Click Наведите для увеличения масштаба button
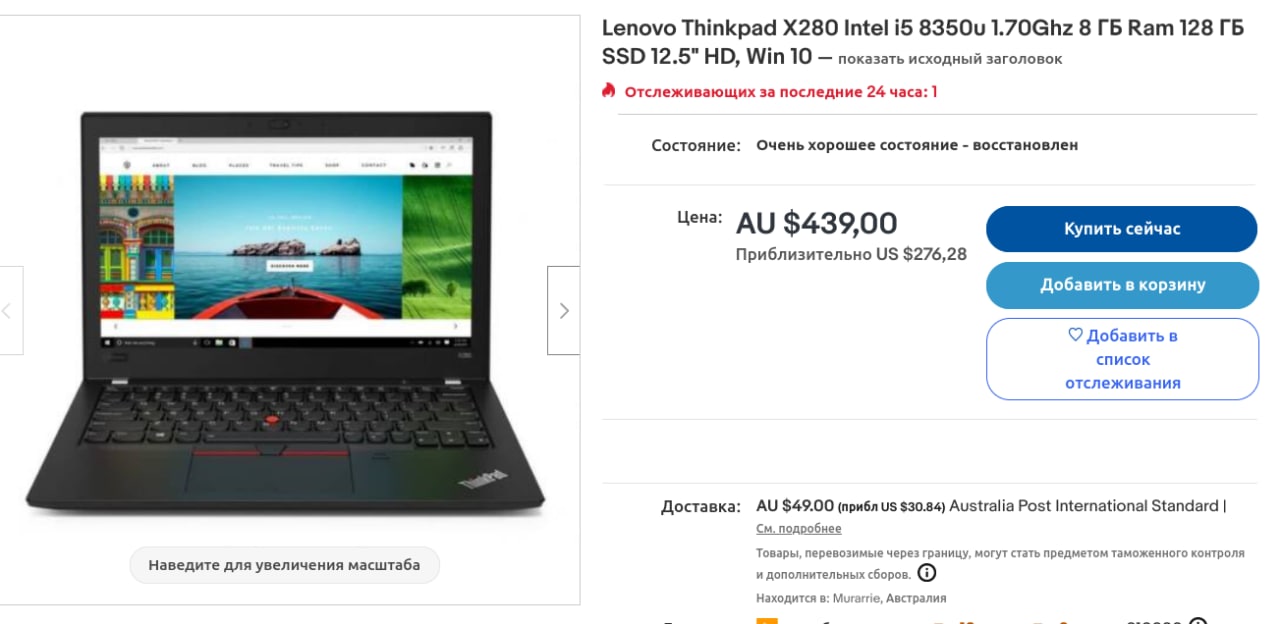The height and width of the screenshot is (624, 1280). [x=284, y=565]
